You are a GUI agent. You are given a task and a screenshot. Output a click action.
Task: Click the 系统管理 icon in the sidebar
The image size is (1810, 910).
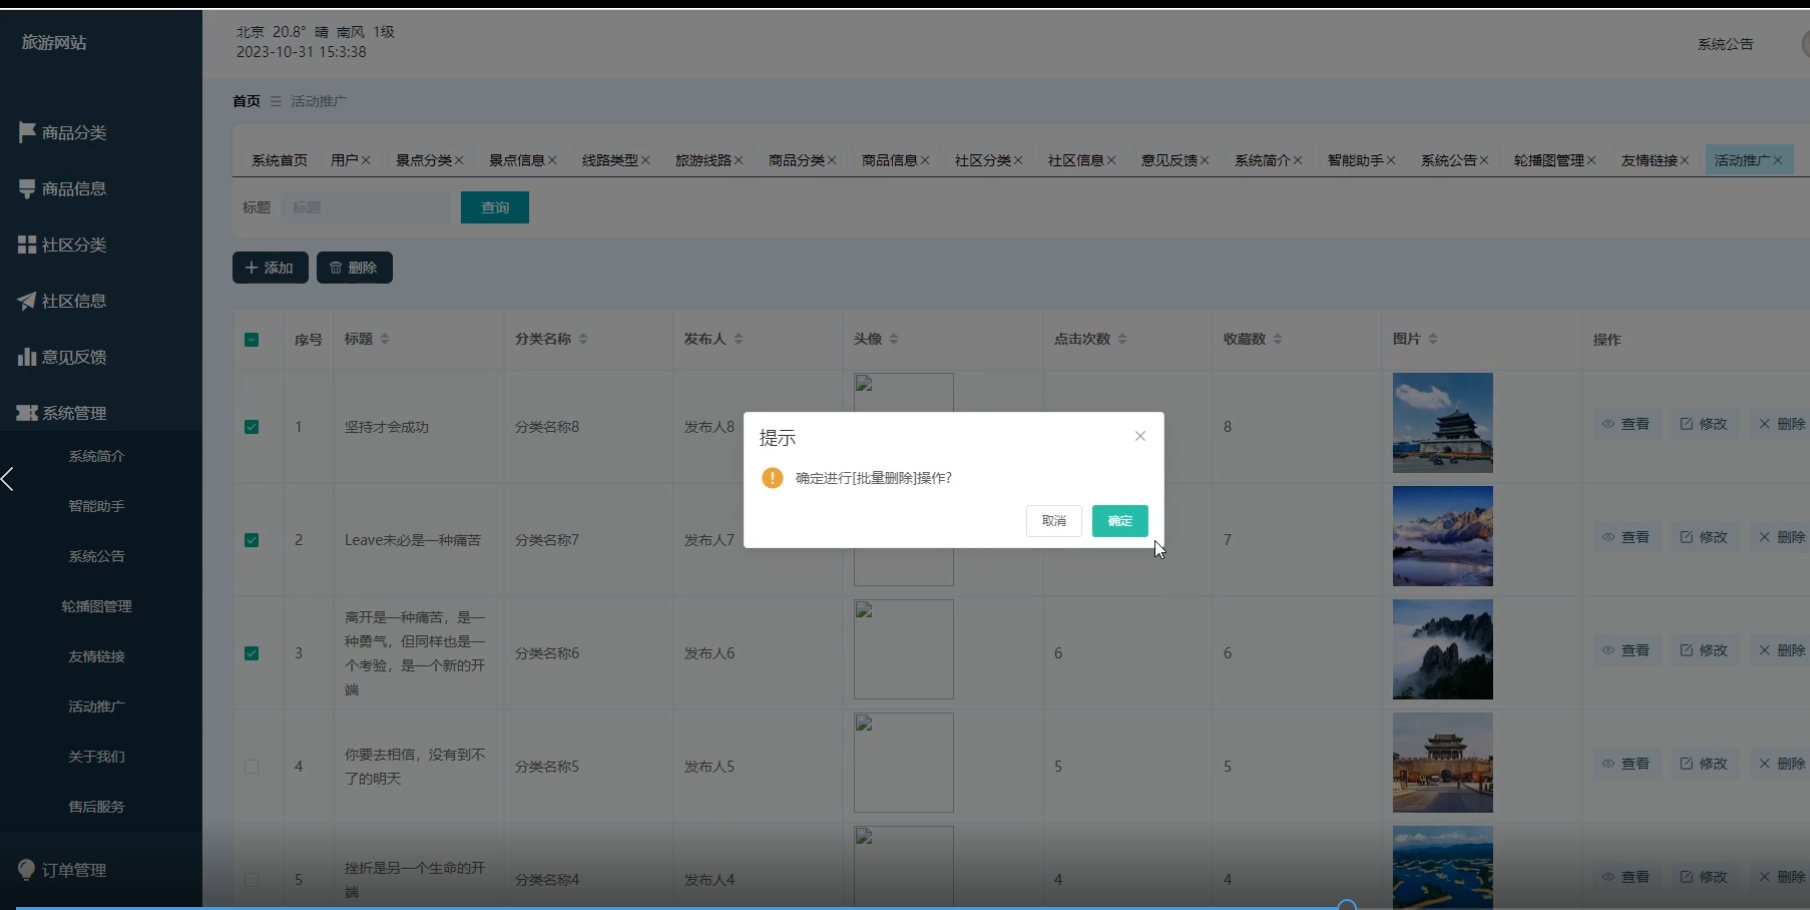[x=26, y=412]
